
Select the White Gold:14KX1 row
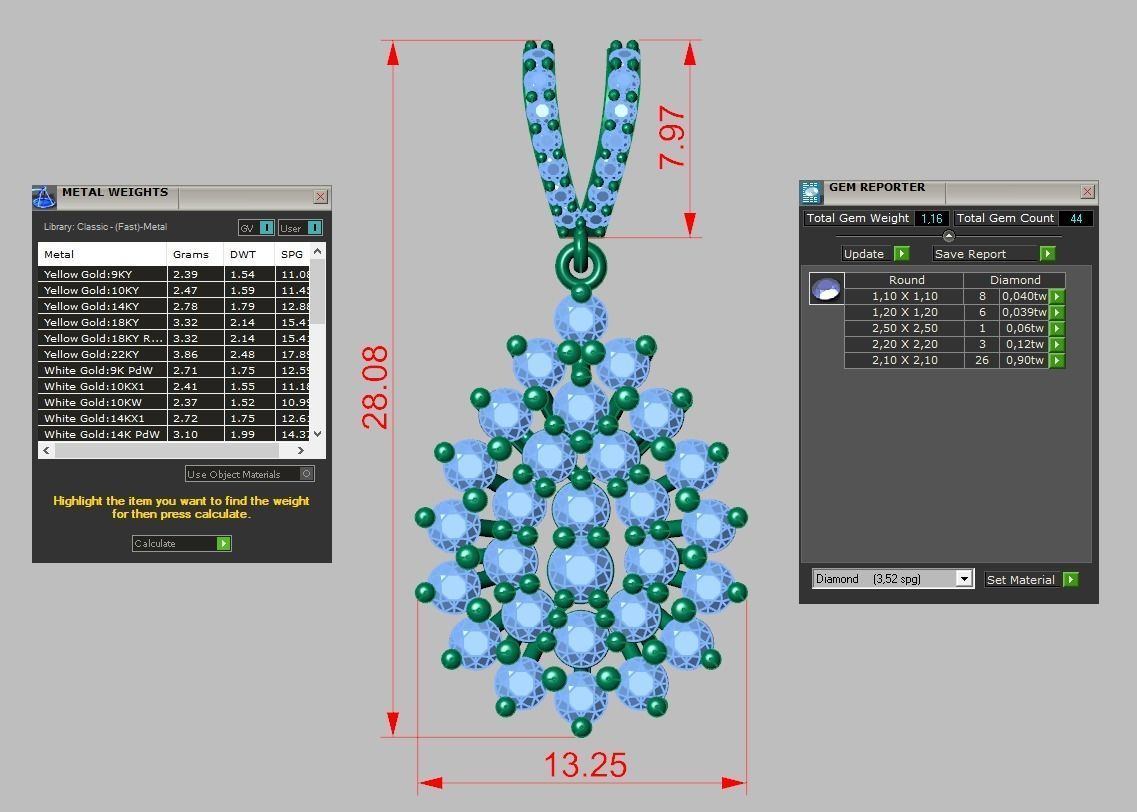[174, 418]
